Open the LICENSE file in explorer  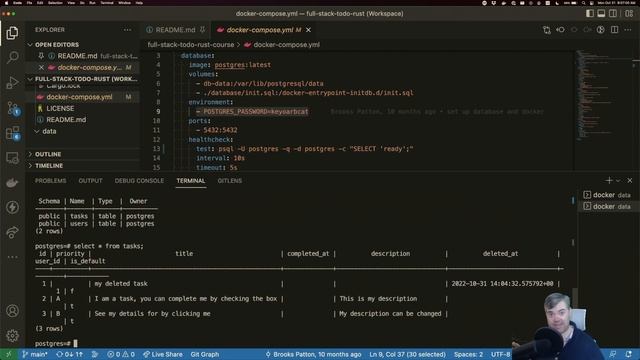83,109
